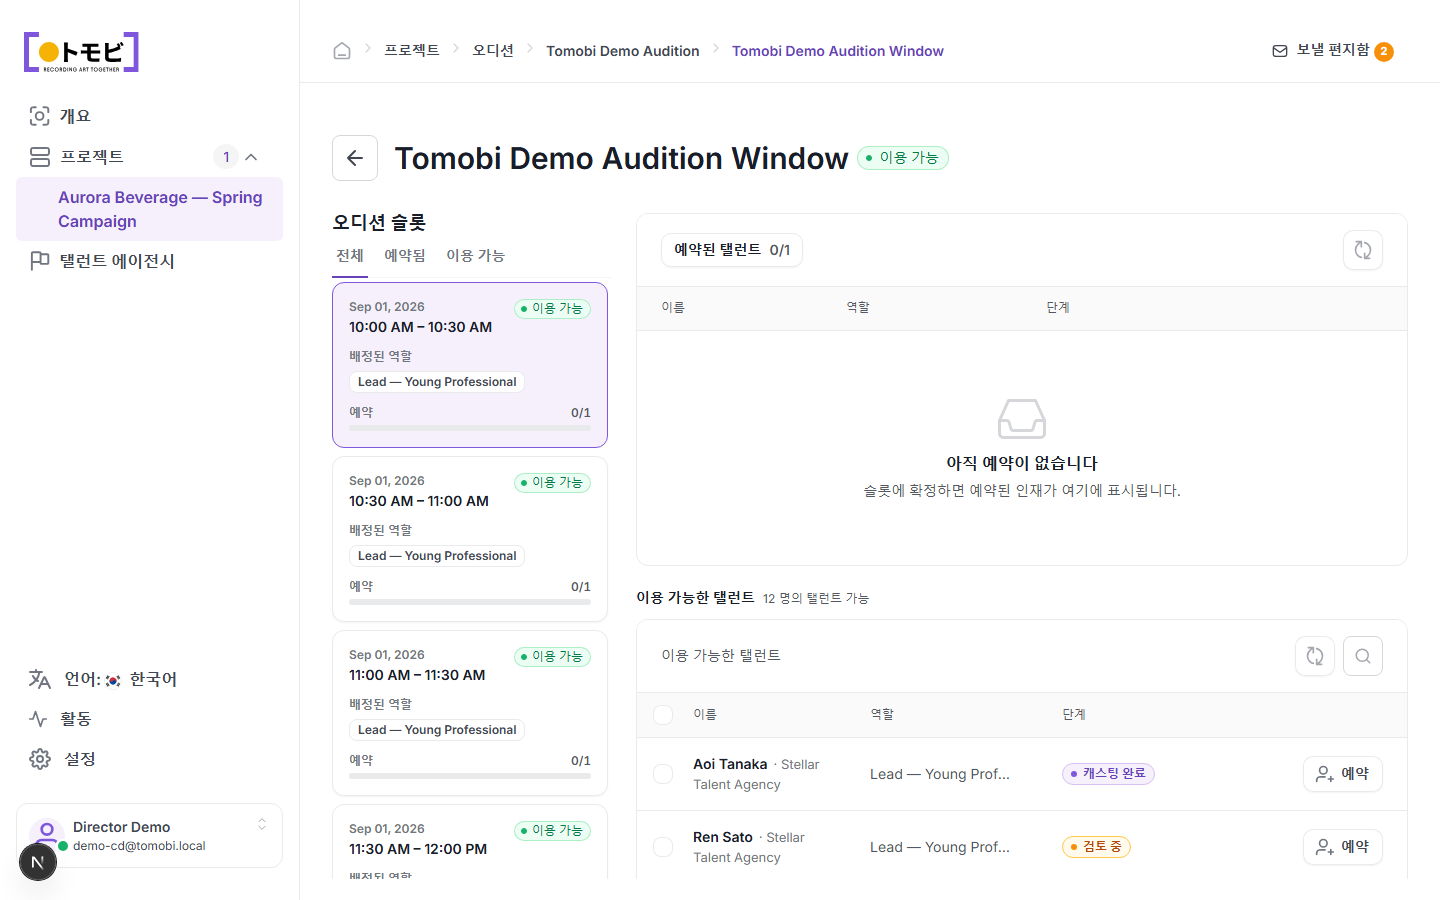The width and height of the screenshot is (1440, 900).
Task: Click the 검토 중 status badge
Action: tap(1096, 847)
